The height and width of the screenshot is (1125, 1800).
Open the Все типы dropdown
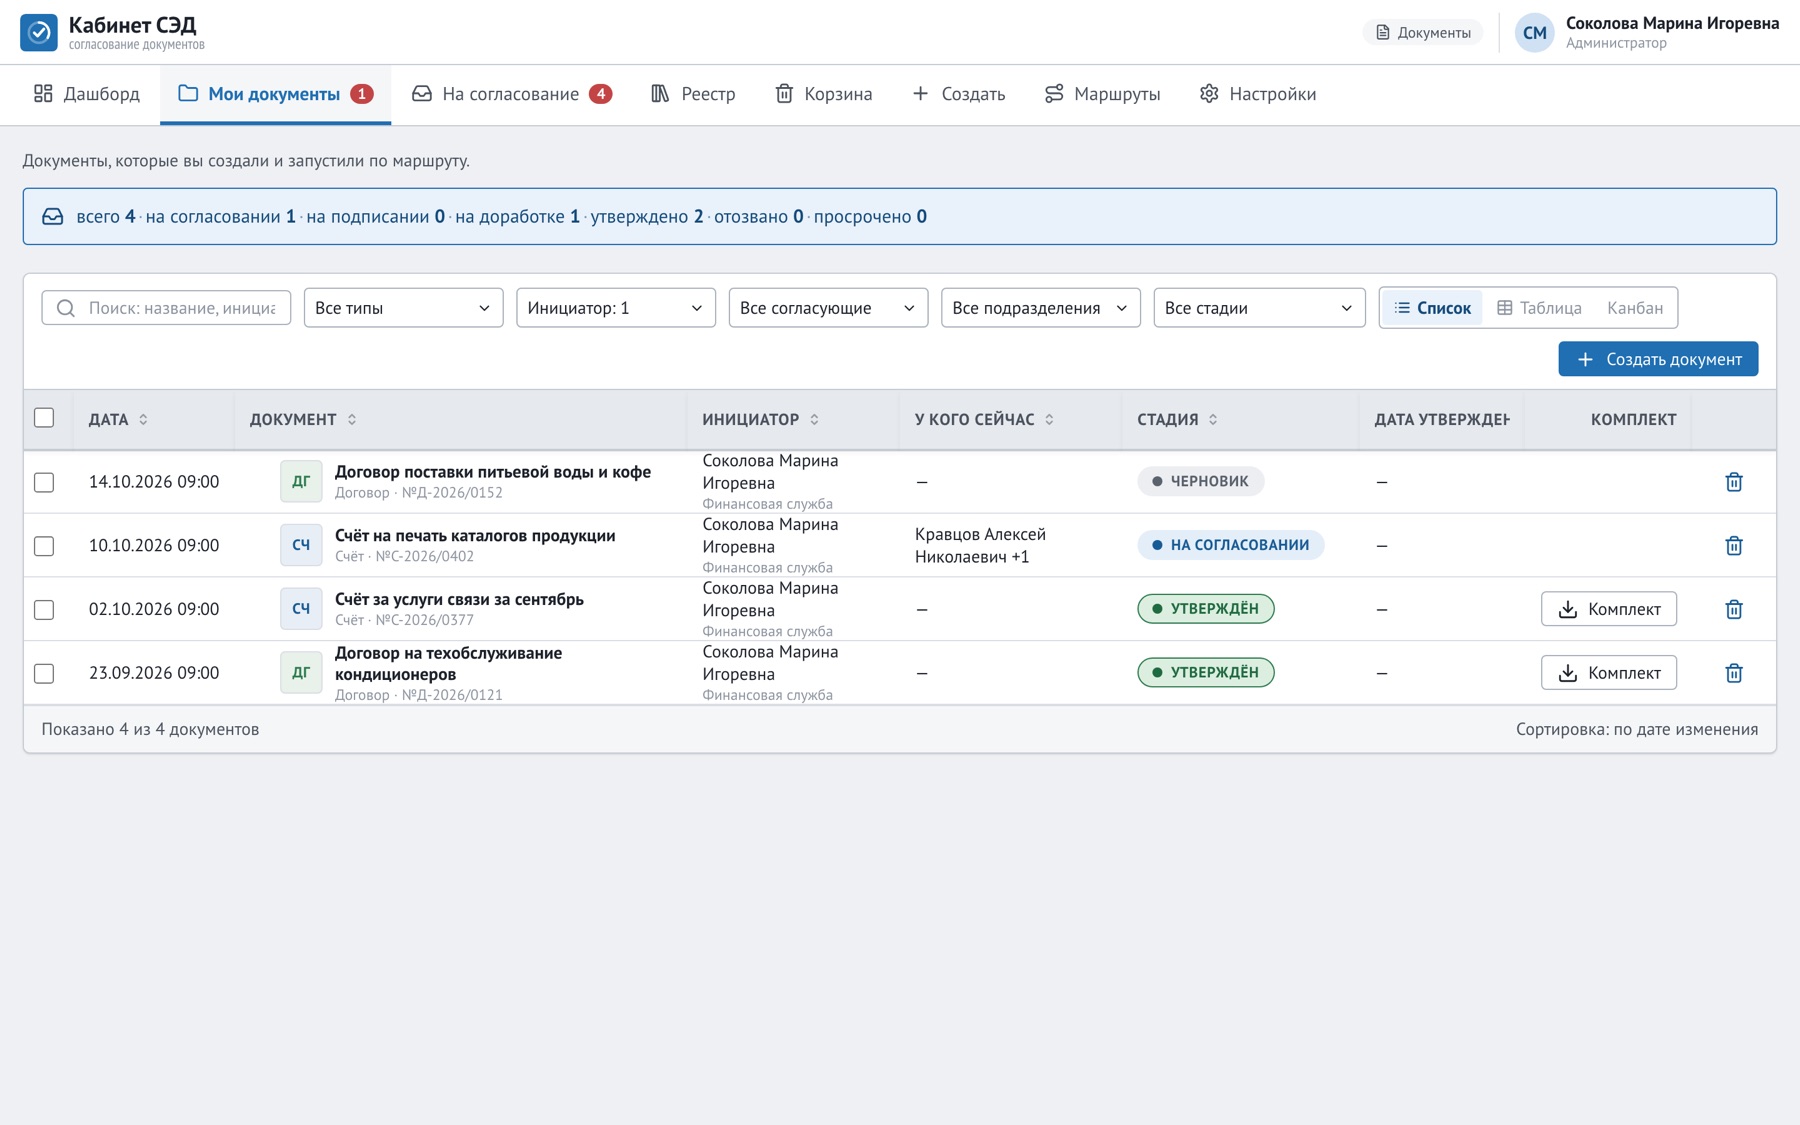tap(403, 308)
